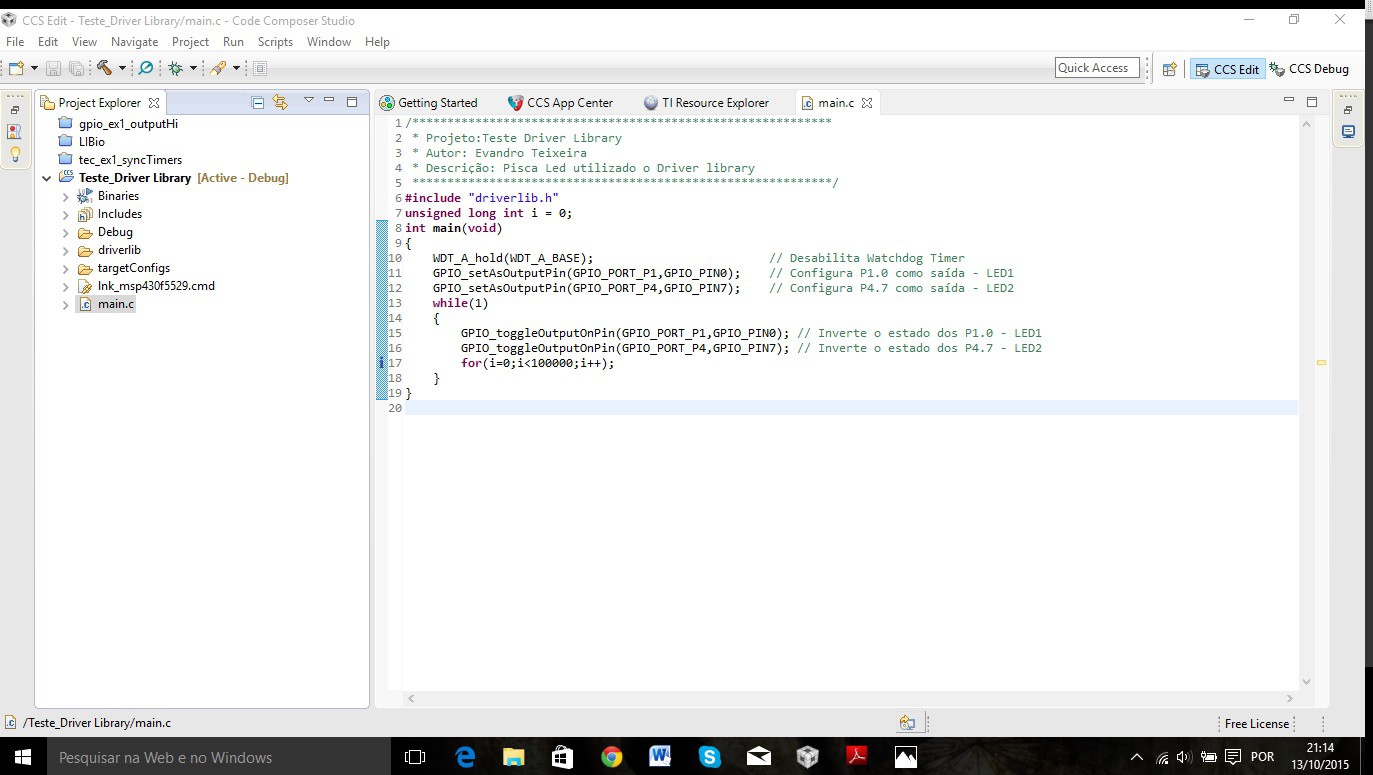Click the New file toolbar icon
Screen dimensions: 1373x775
click(x=16, y=68)
